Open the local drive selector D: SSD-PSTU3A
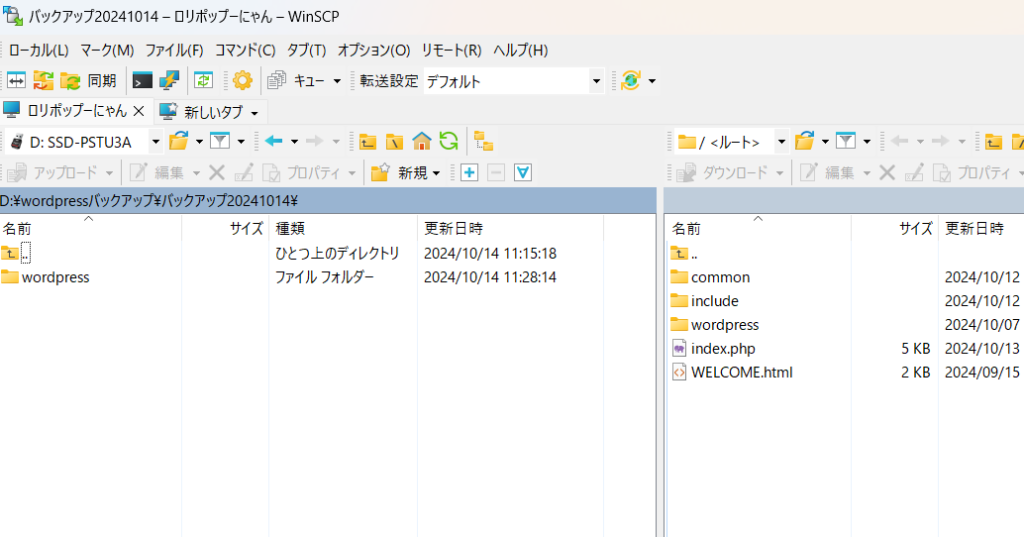 click(85, 141)
